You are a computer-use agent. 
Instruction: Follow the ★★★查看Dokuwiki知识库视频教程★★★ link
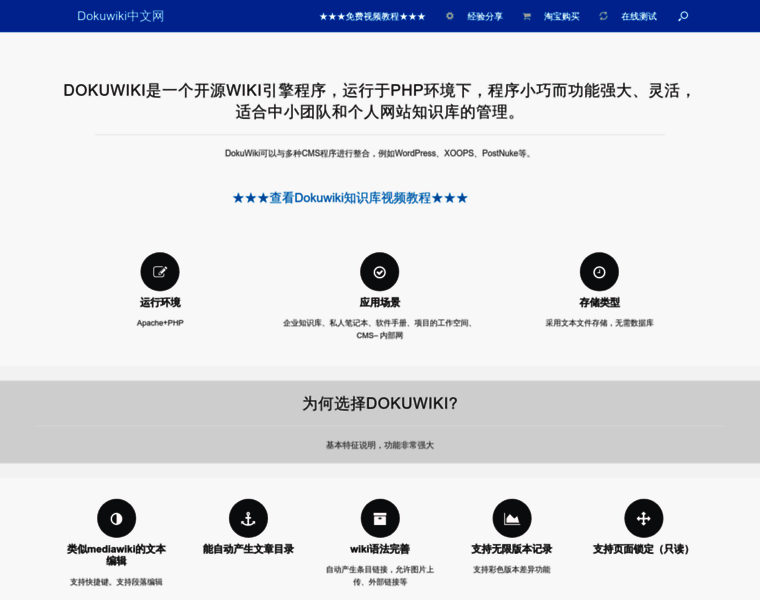(x=350, y=198)
